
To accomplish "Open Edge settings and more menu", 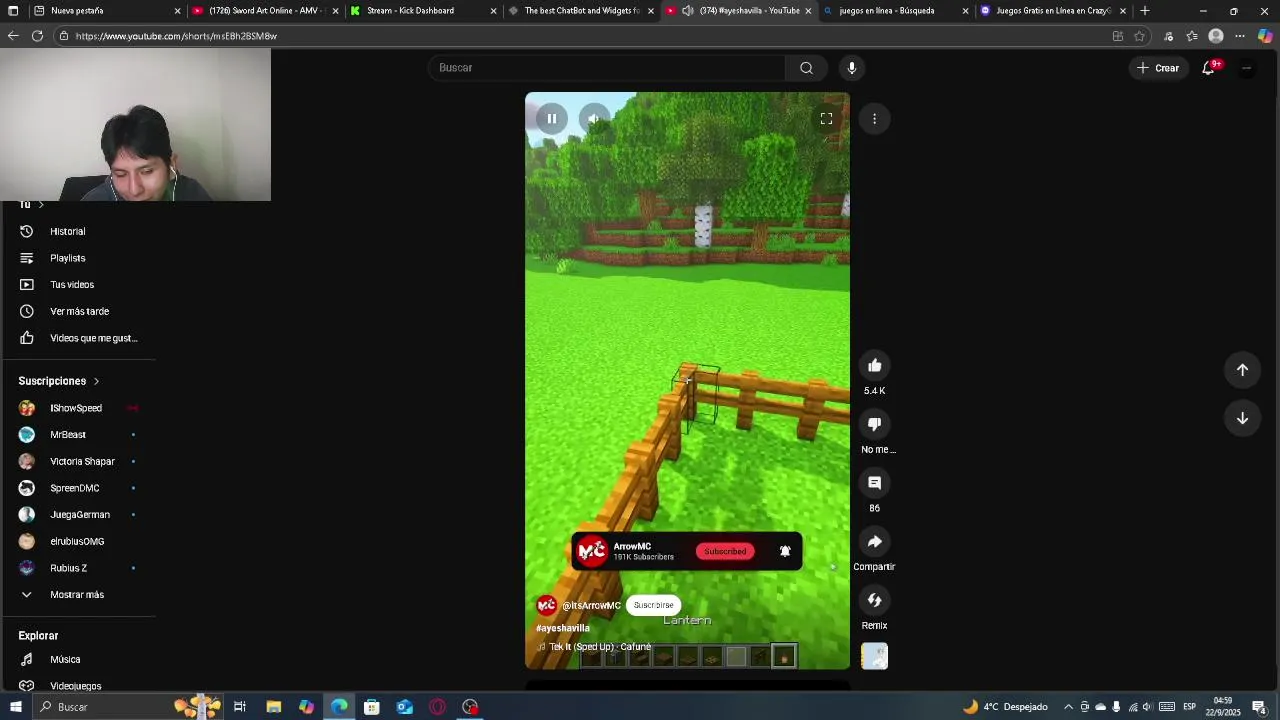I will (1240, 36).
